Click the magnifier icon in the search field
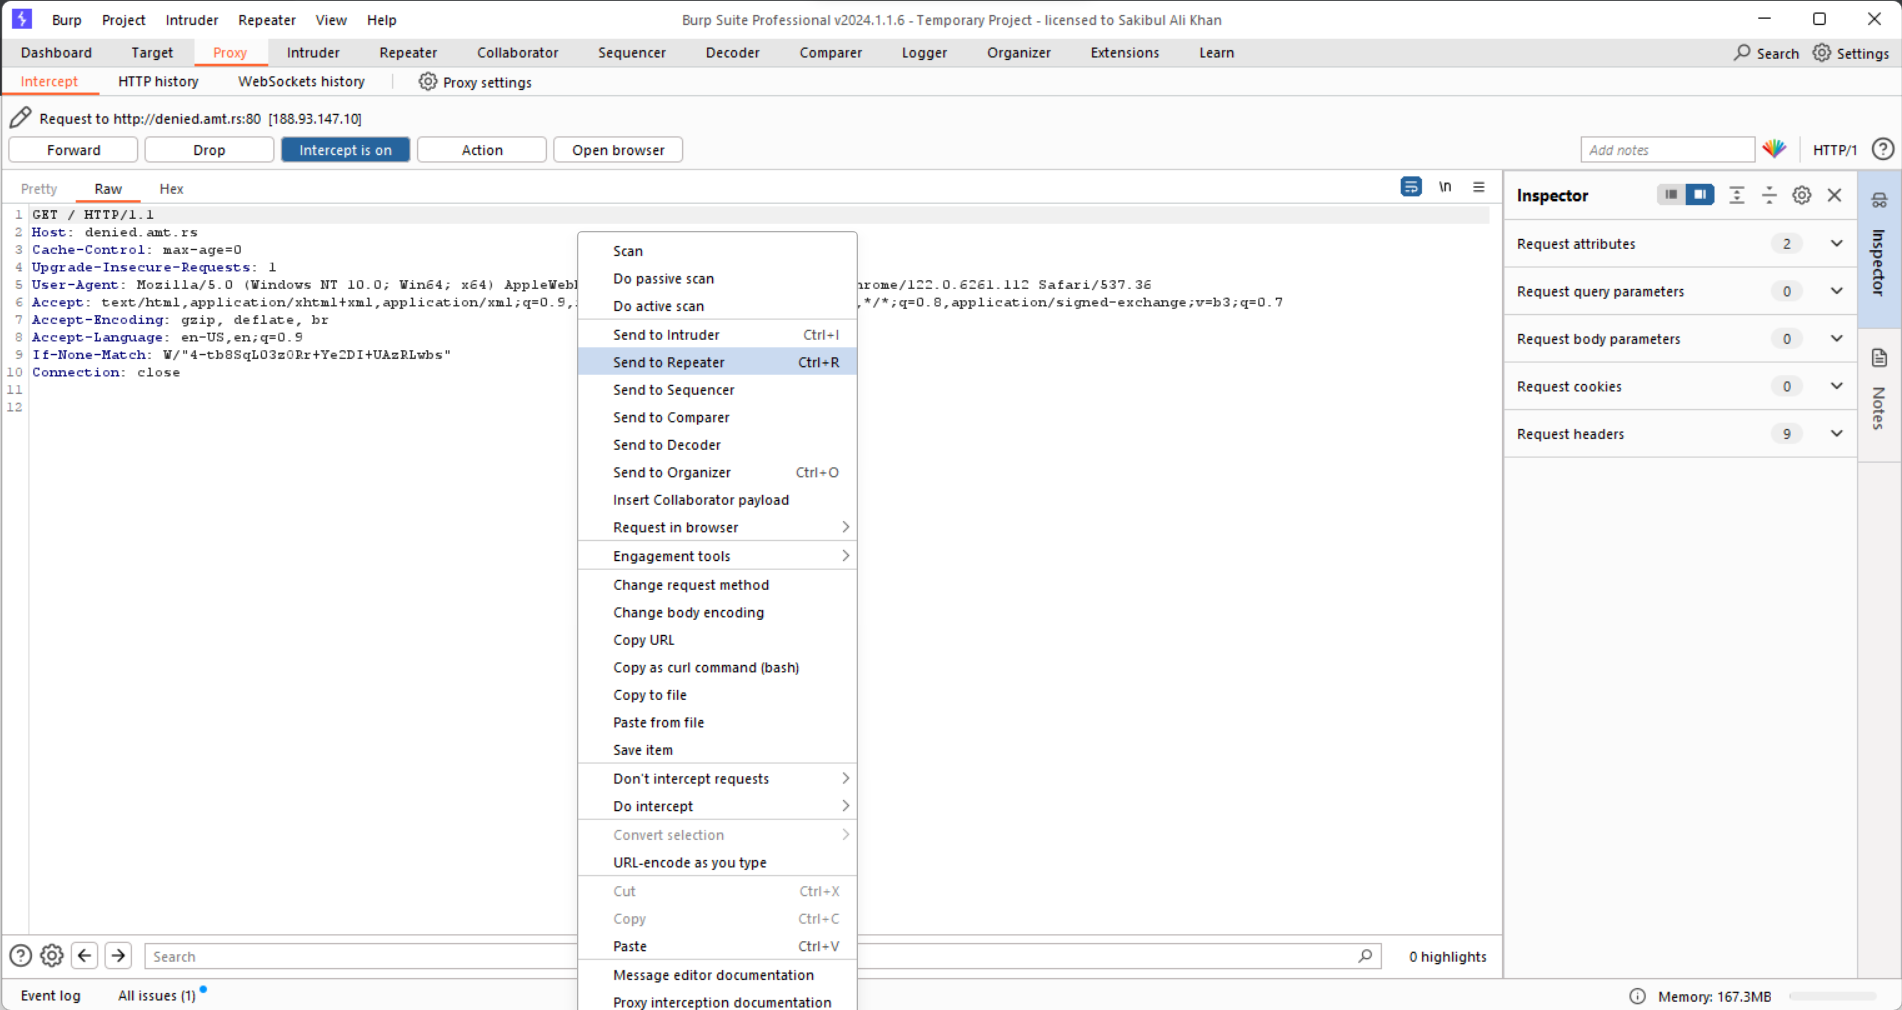 coord(1365,956)
